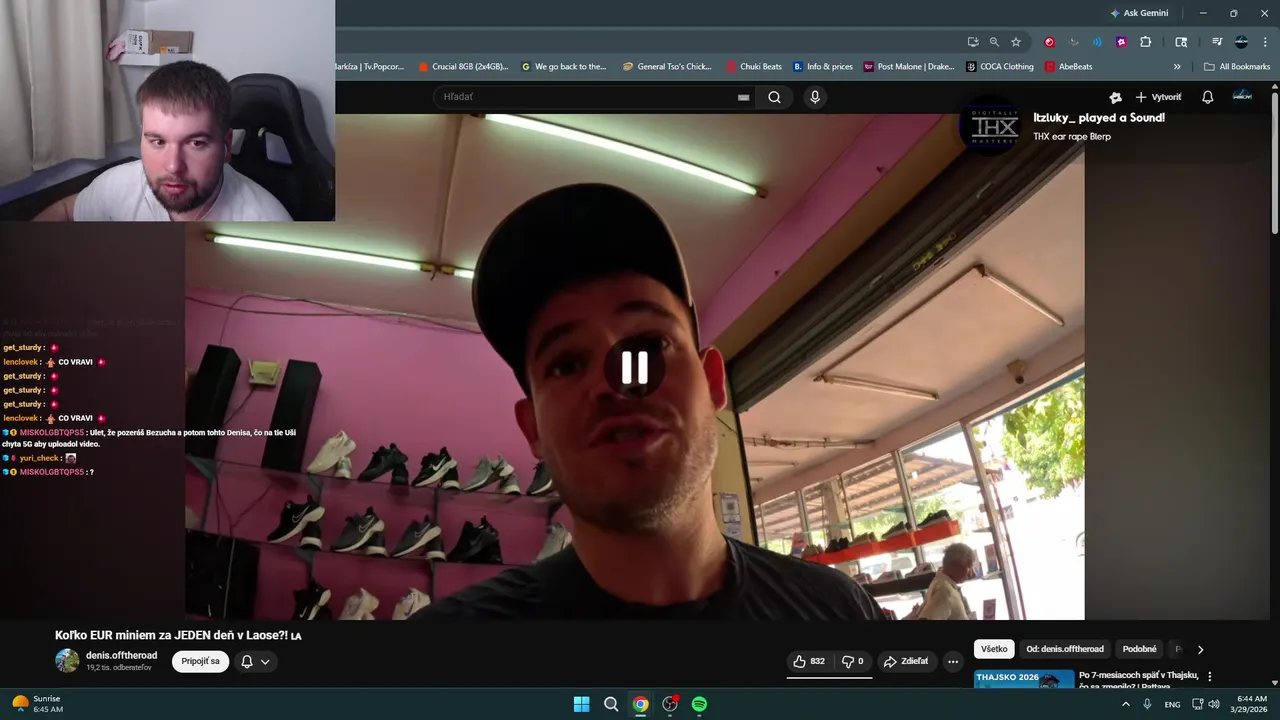Open the We go back to the... bookmark

[564, 67]
